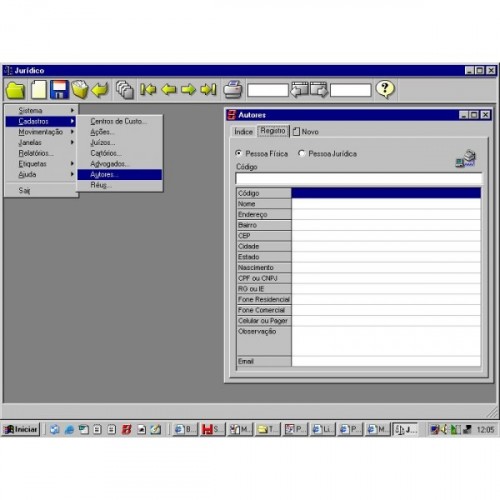Click the copy pages toolbar icon
Image resolution: width=500 pixels, height=500 pixels.
coord(125,90)
